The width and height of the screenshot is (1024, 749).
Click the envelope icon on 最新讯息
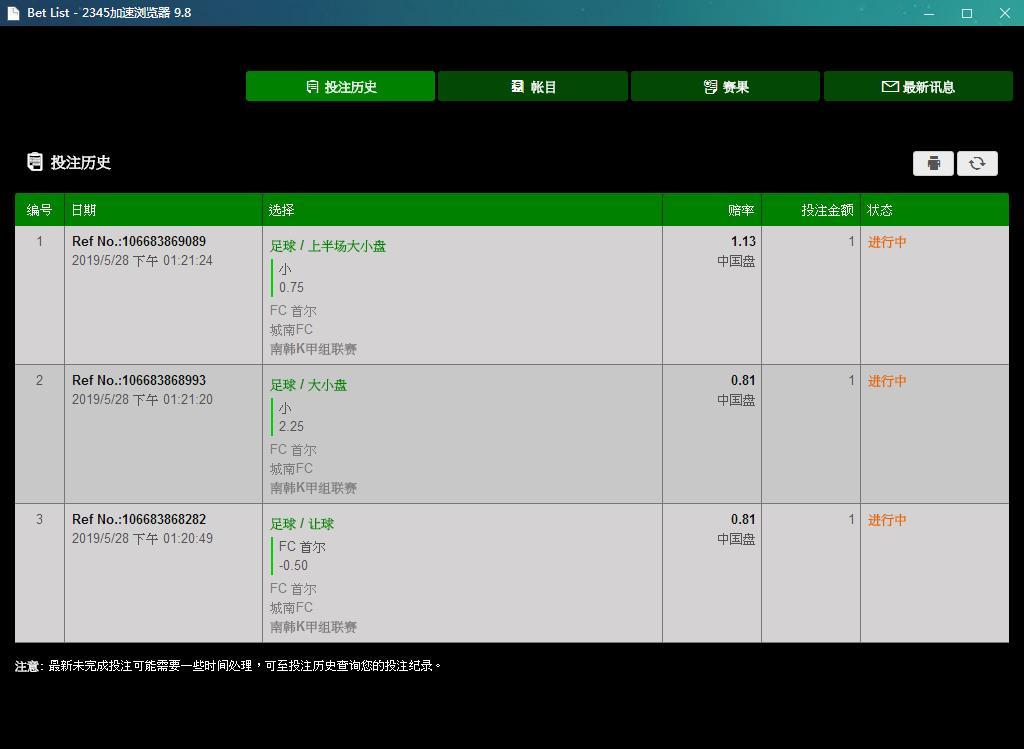point(889,86)
